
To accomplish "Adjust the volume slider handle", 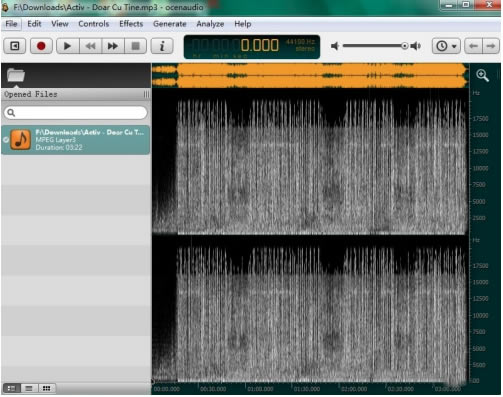I will coord(404,46).
